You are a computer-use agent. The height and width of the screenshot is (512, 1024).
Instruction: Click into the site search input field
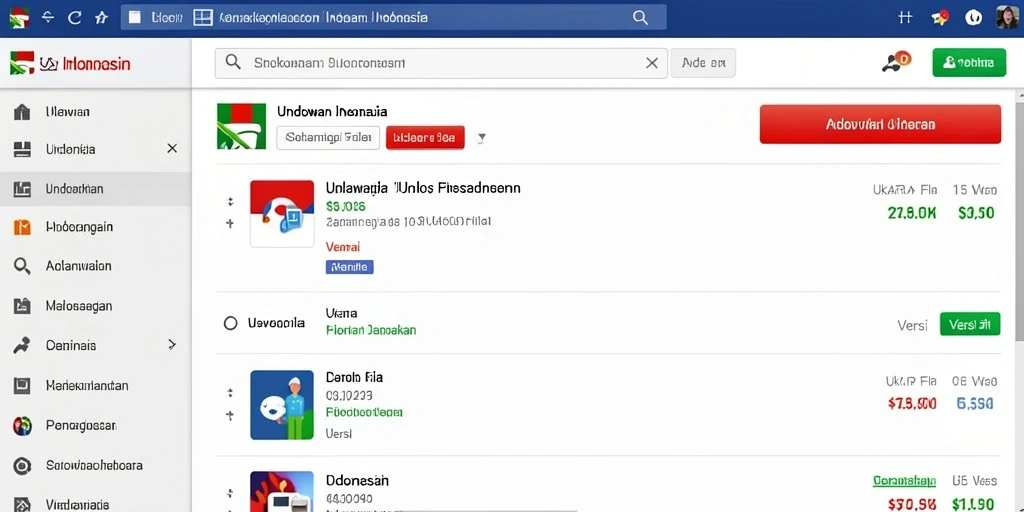coord(441,63)
